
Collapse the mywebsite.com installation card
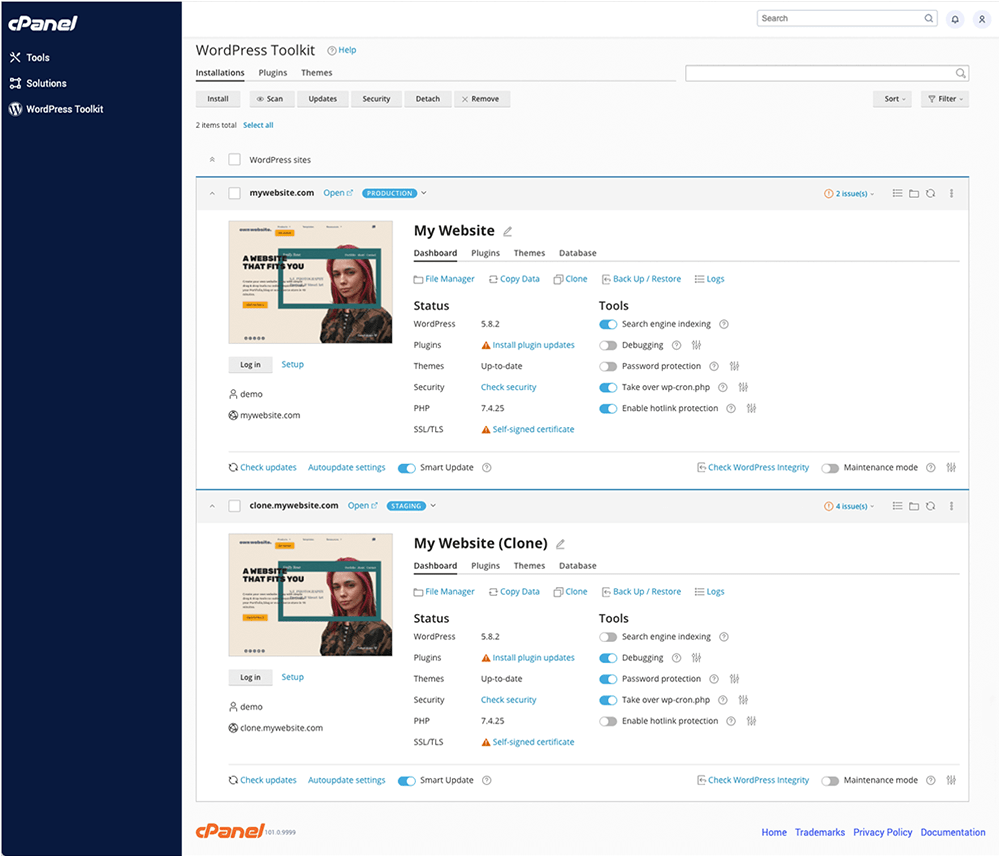[x=211, y=193]
